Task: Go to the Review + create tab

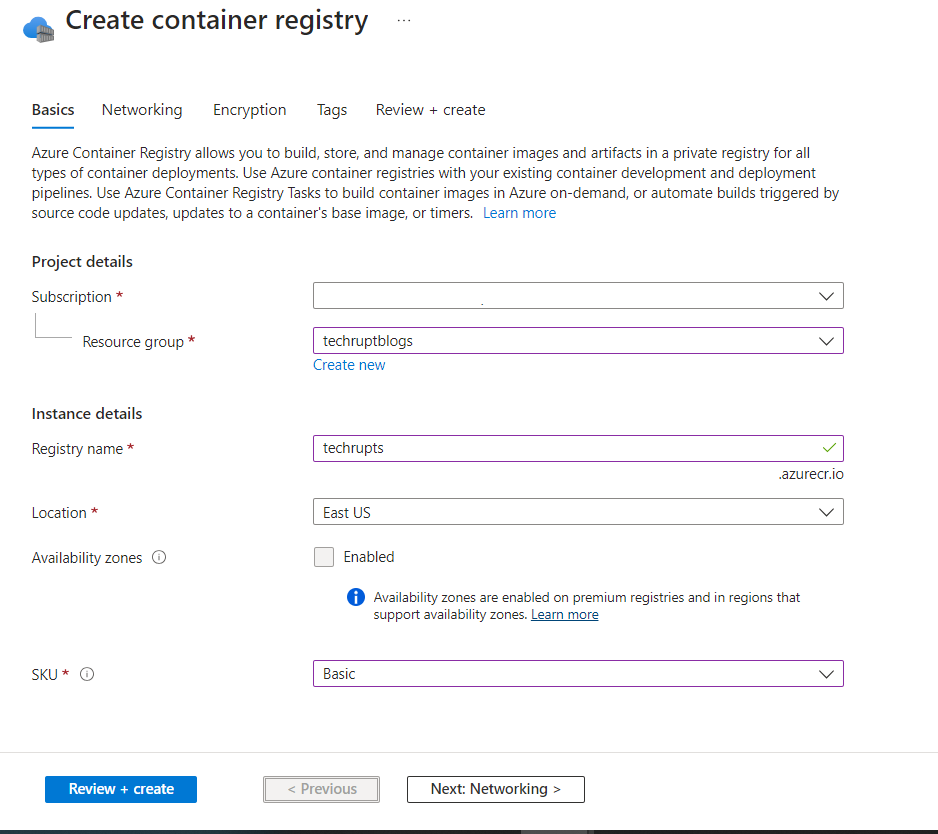Action: tap(430, 110)
